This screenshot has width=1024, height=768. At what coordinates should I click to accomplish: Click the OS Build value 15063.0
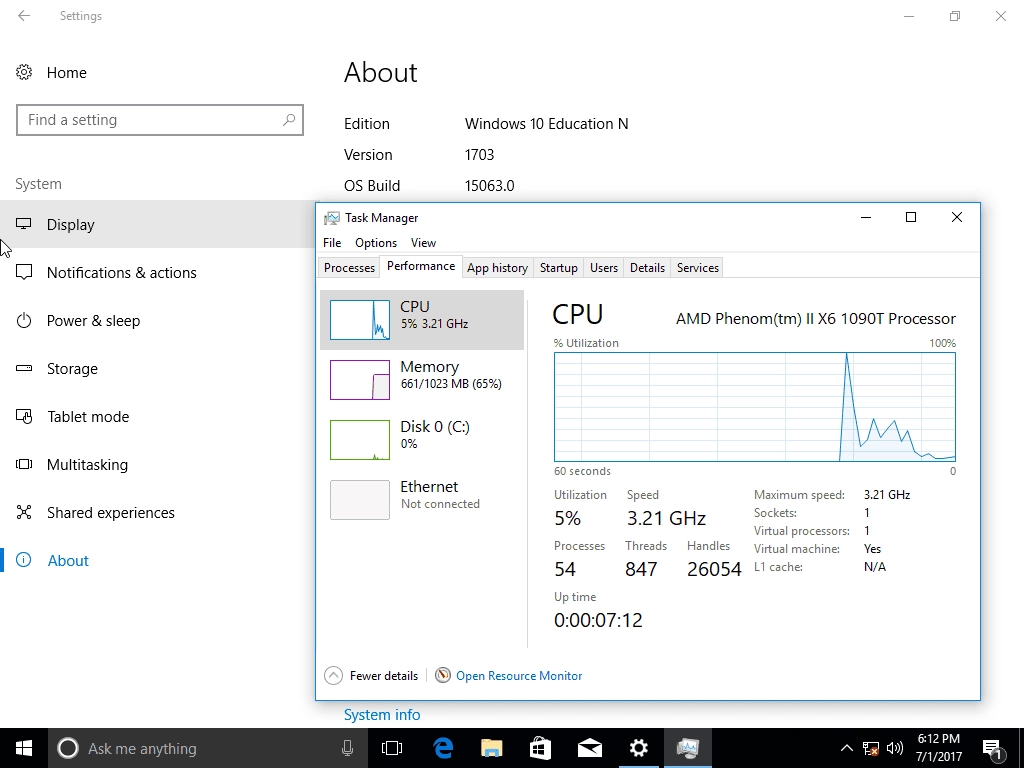(489, 186)
